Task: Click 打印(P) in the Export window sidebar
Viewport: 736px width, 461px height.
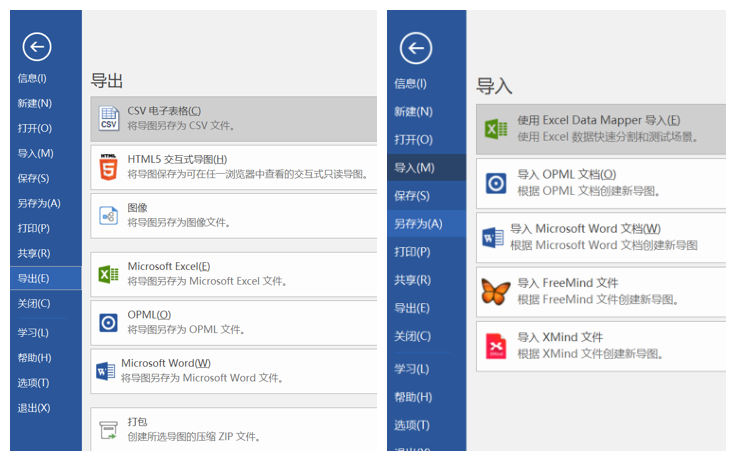Action: [34, 228]
